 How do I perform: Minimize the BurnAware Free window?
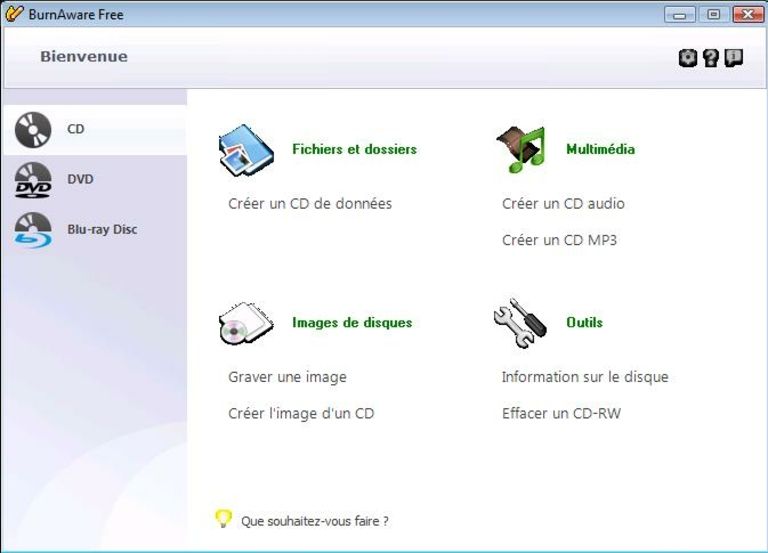(x=679, y=15)
